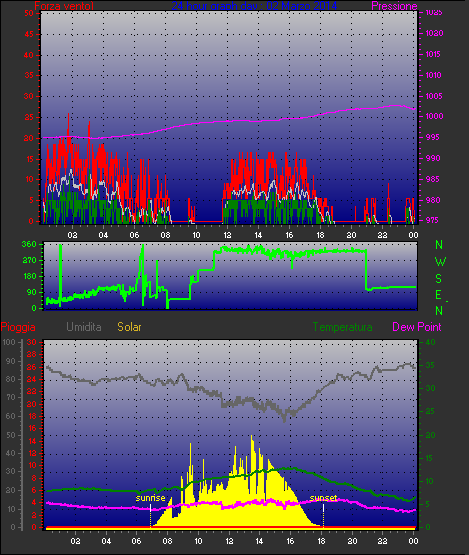The width and height of the screenshot is (469, 555).
Task: Select the '26' red rain axis value
Action: pos(32,367)
